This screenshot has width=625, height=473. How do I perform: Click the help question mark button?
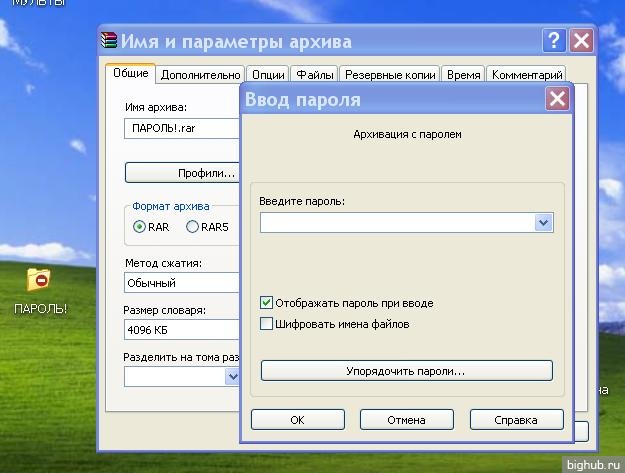click(553, 41)
